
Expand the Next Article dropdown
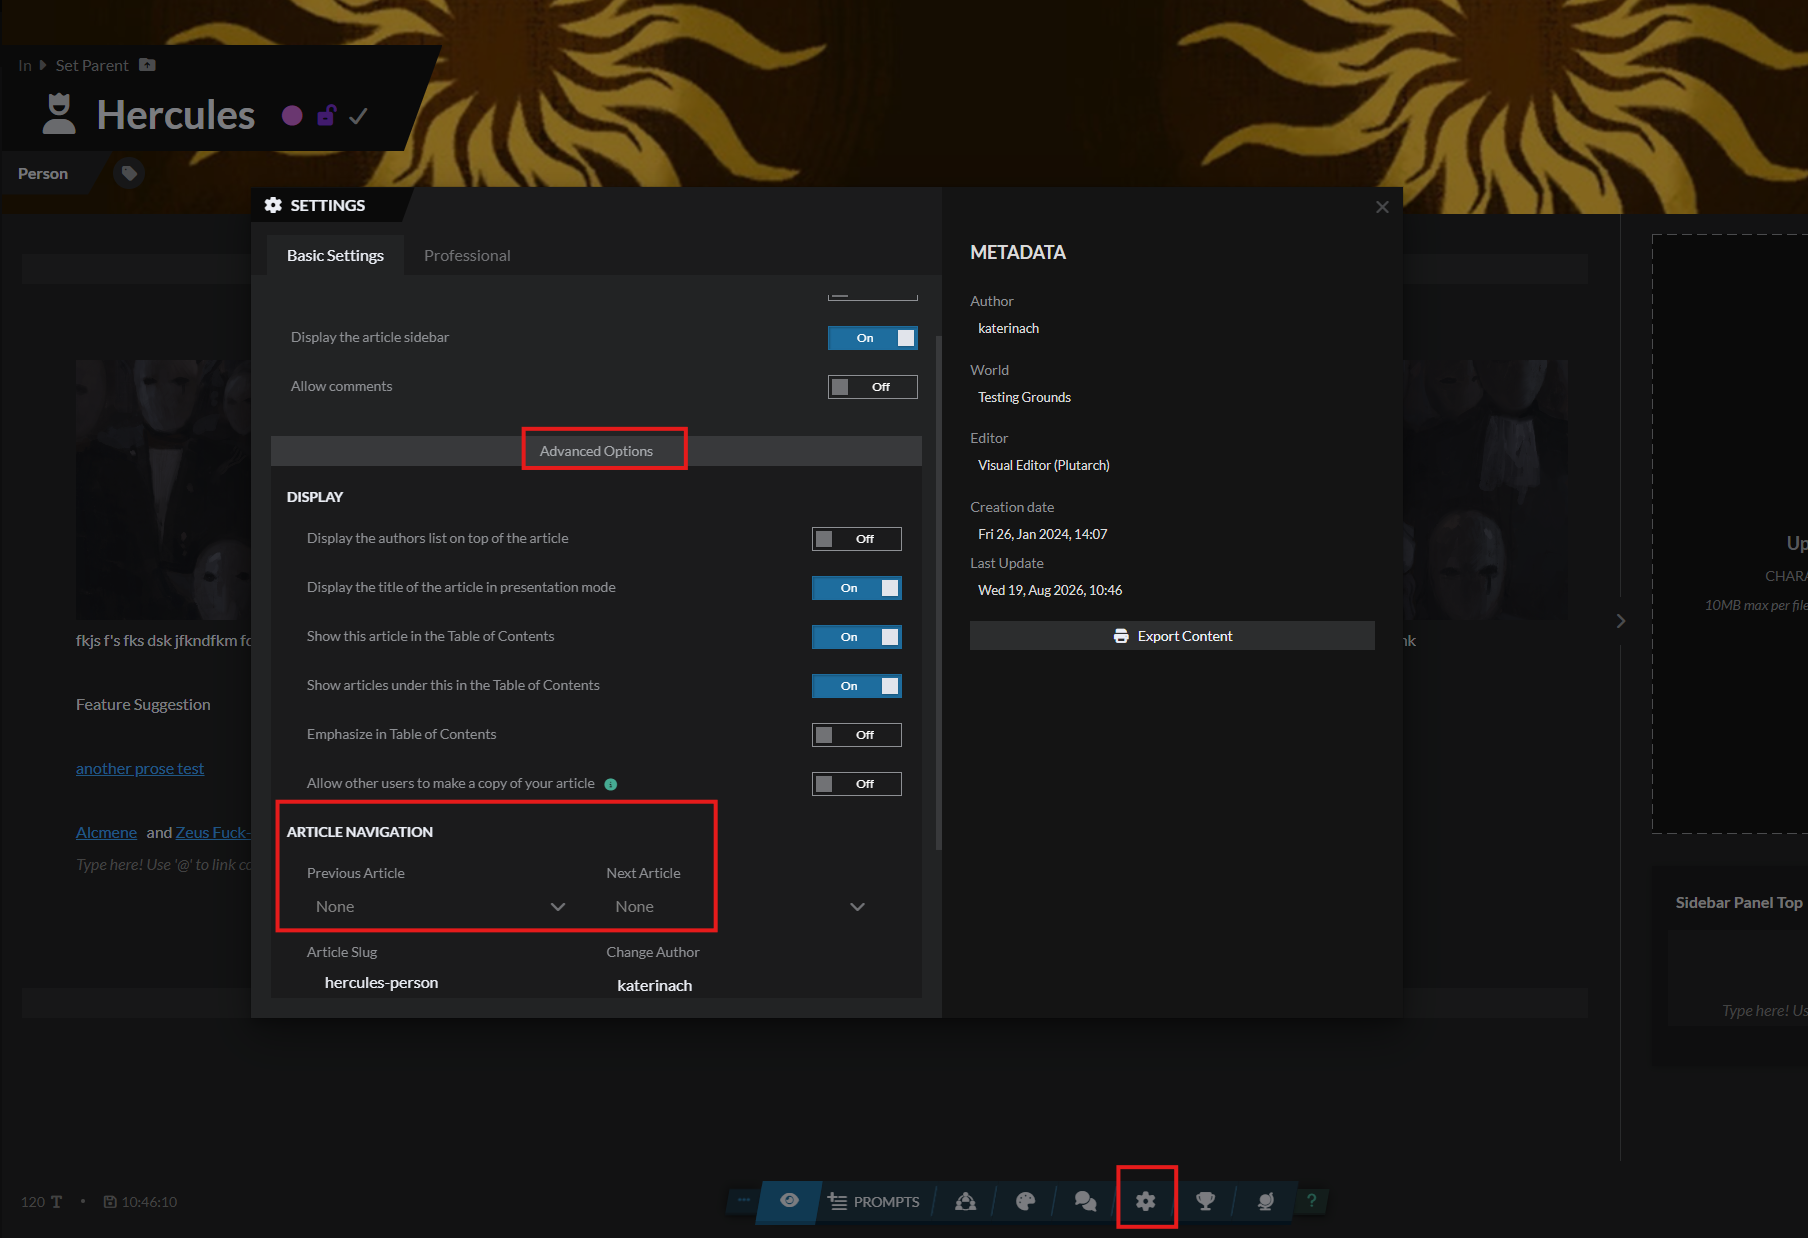pos(739,906)
